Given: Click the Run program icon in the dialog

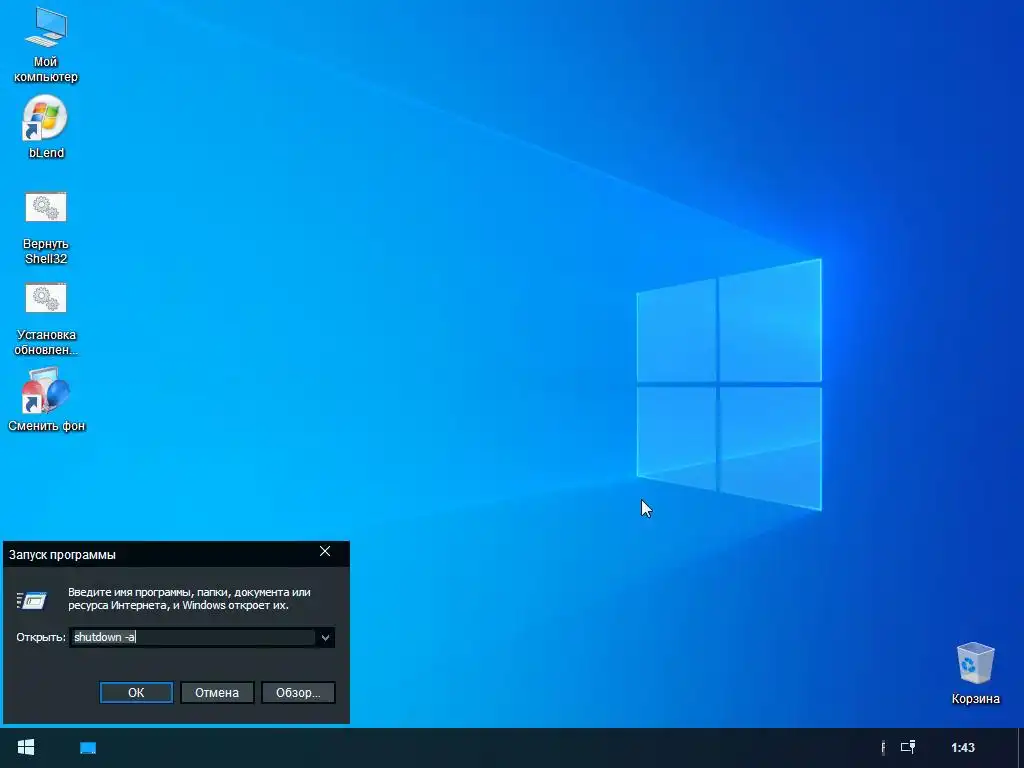Looking at the screenshot, I should (x=31, y=600).
